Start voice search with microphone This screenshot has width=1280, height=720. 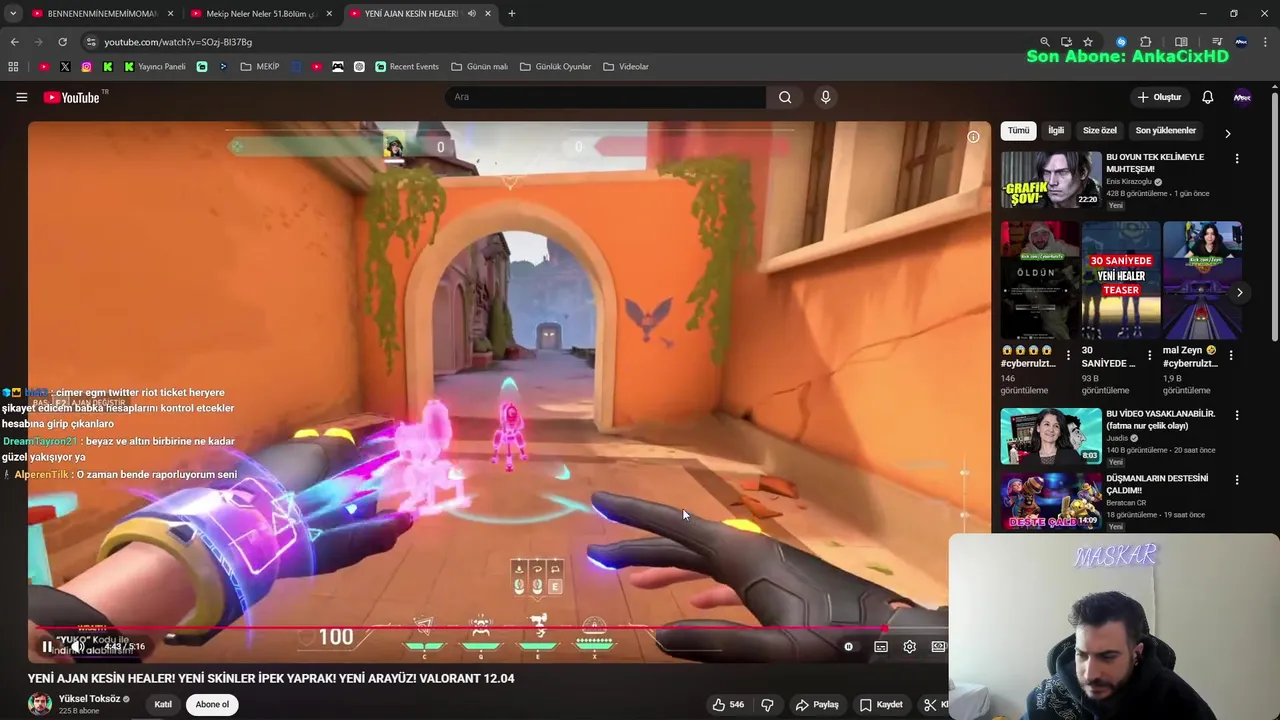tap(825, 97)
